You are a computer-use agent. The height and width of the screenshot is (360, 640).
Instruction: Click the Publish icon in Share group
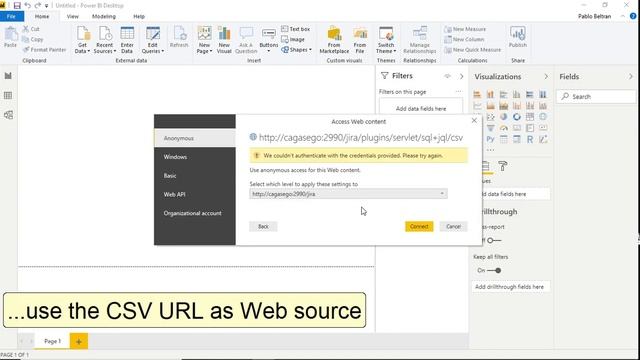point(518,33)
